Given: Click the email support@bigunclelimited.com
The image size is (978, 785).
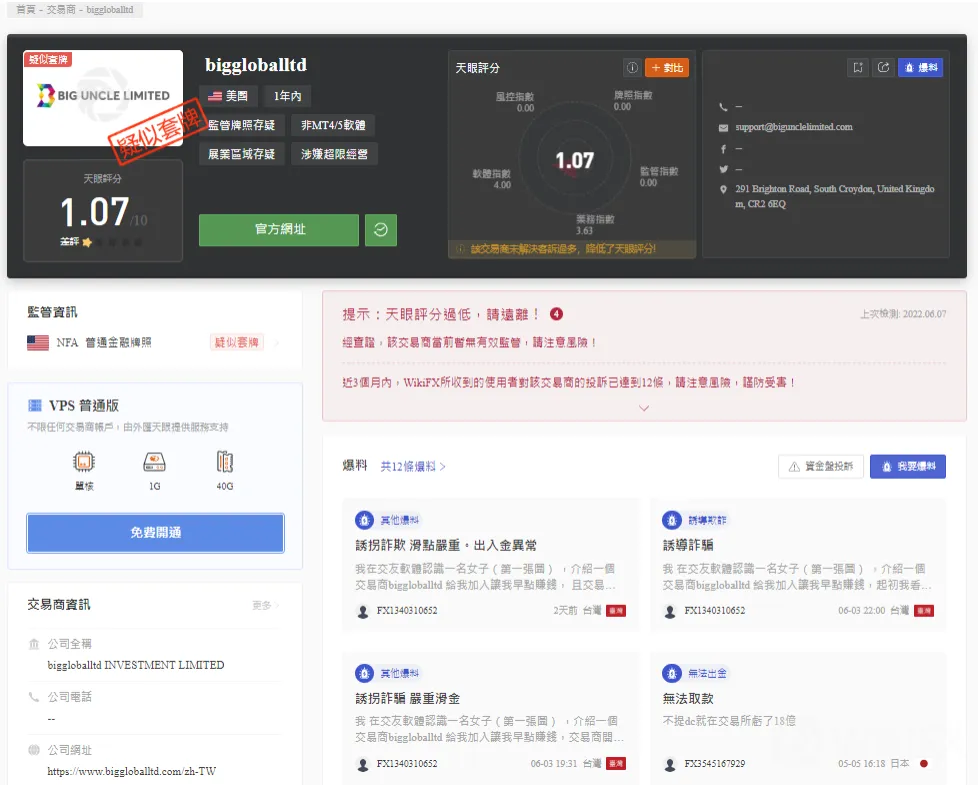Looking at the screenshot, I should point(793,127).
